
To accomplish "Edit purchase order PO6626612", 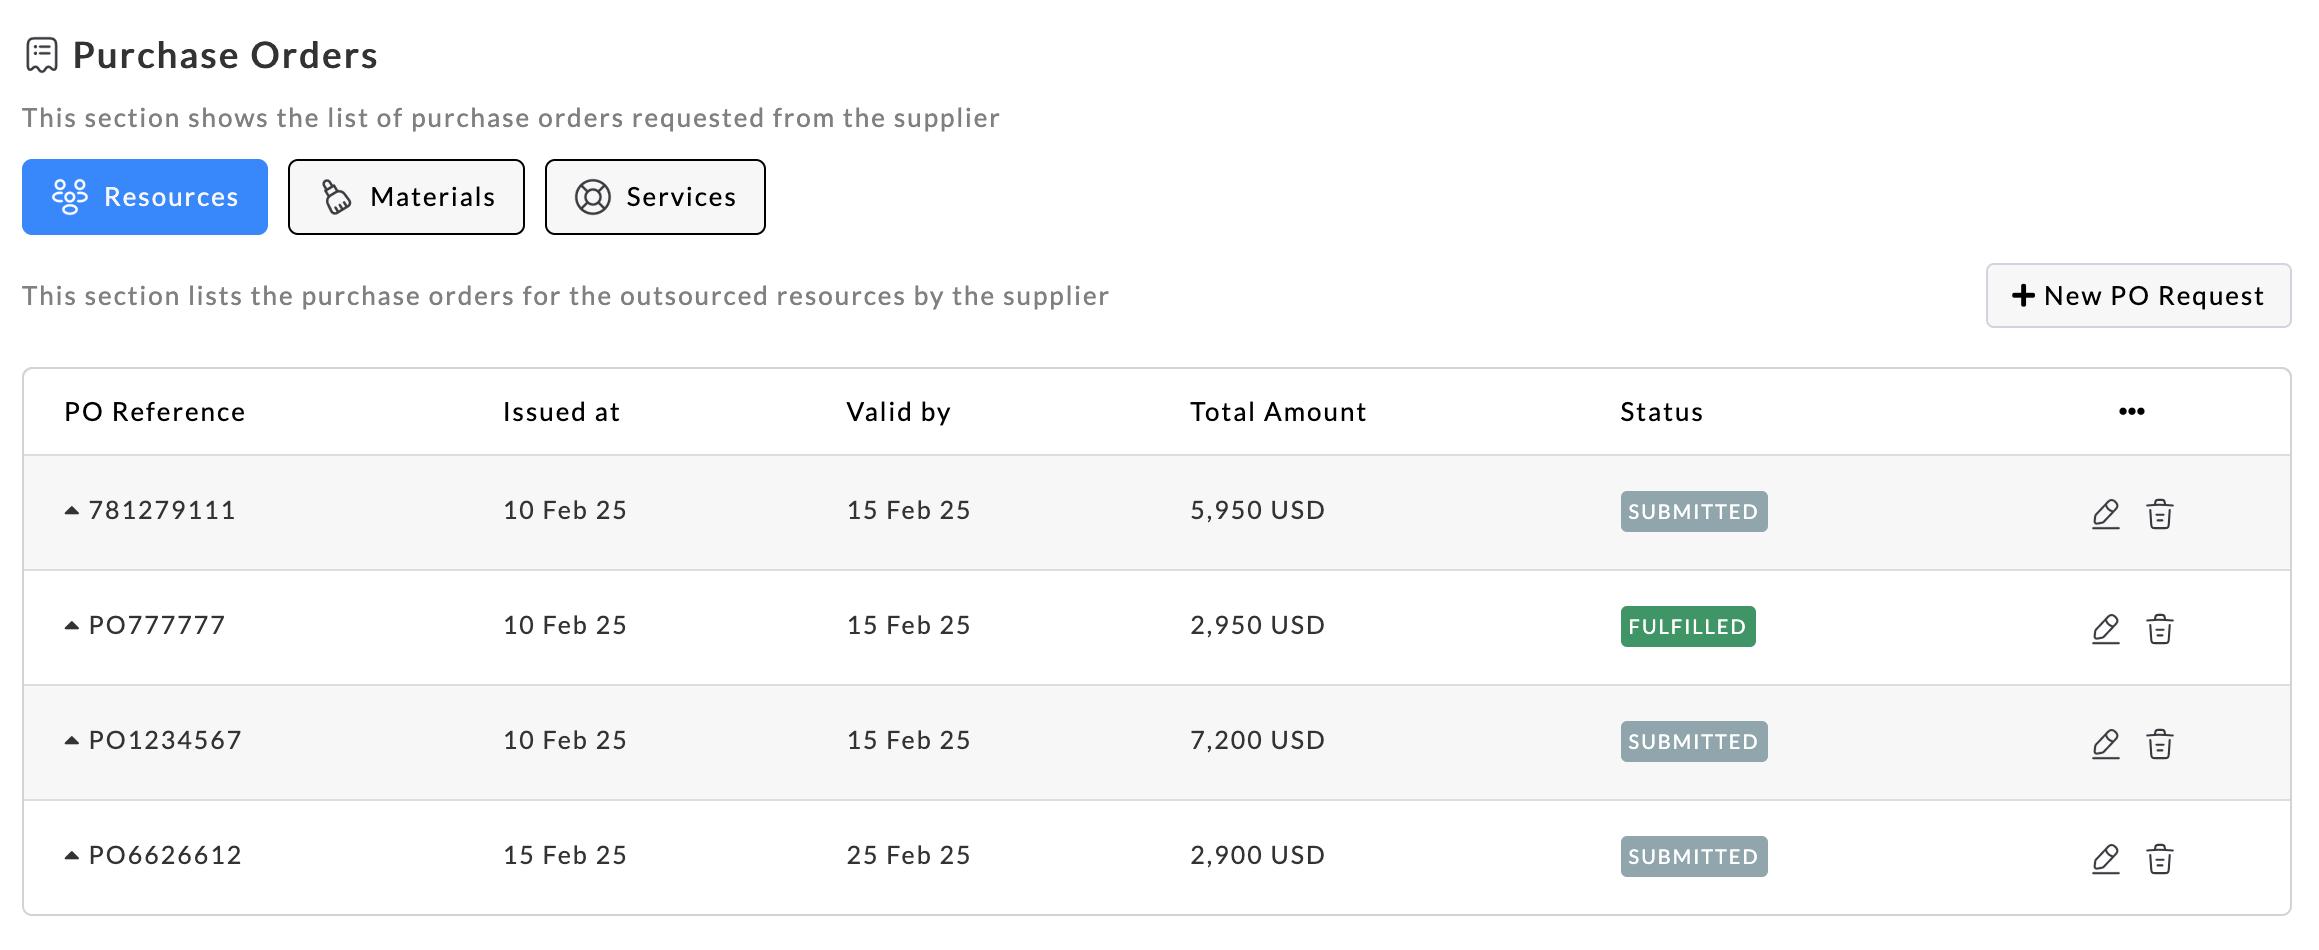I will 2105,858.
